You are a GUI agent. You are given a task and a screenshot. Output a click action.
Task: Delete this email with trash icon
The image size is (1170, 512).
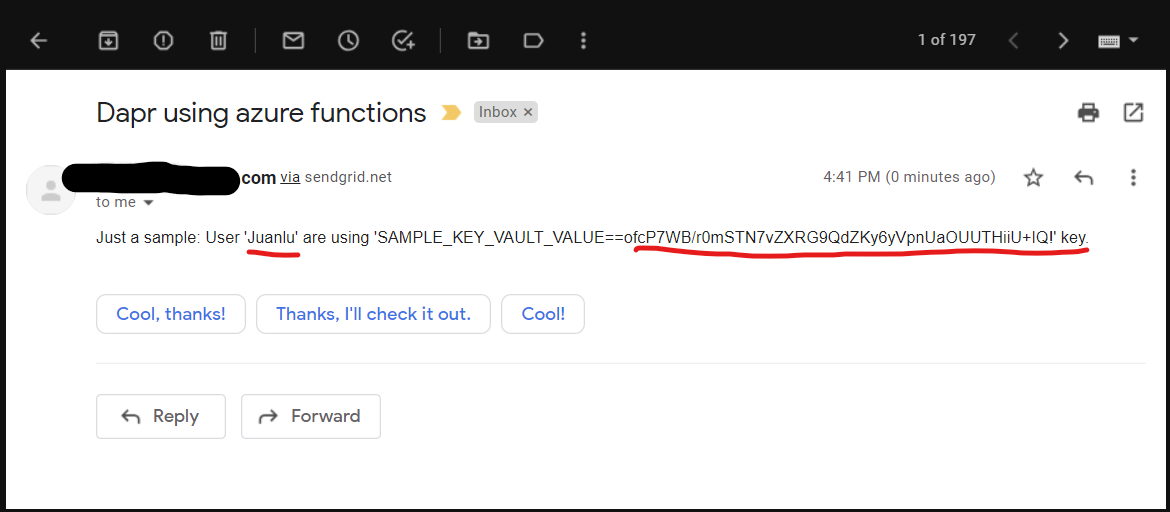[218, 40]
